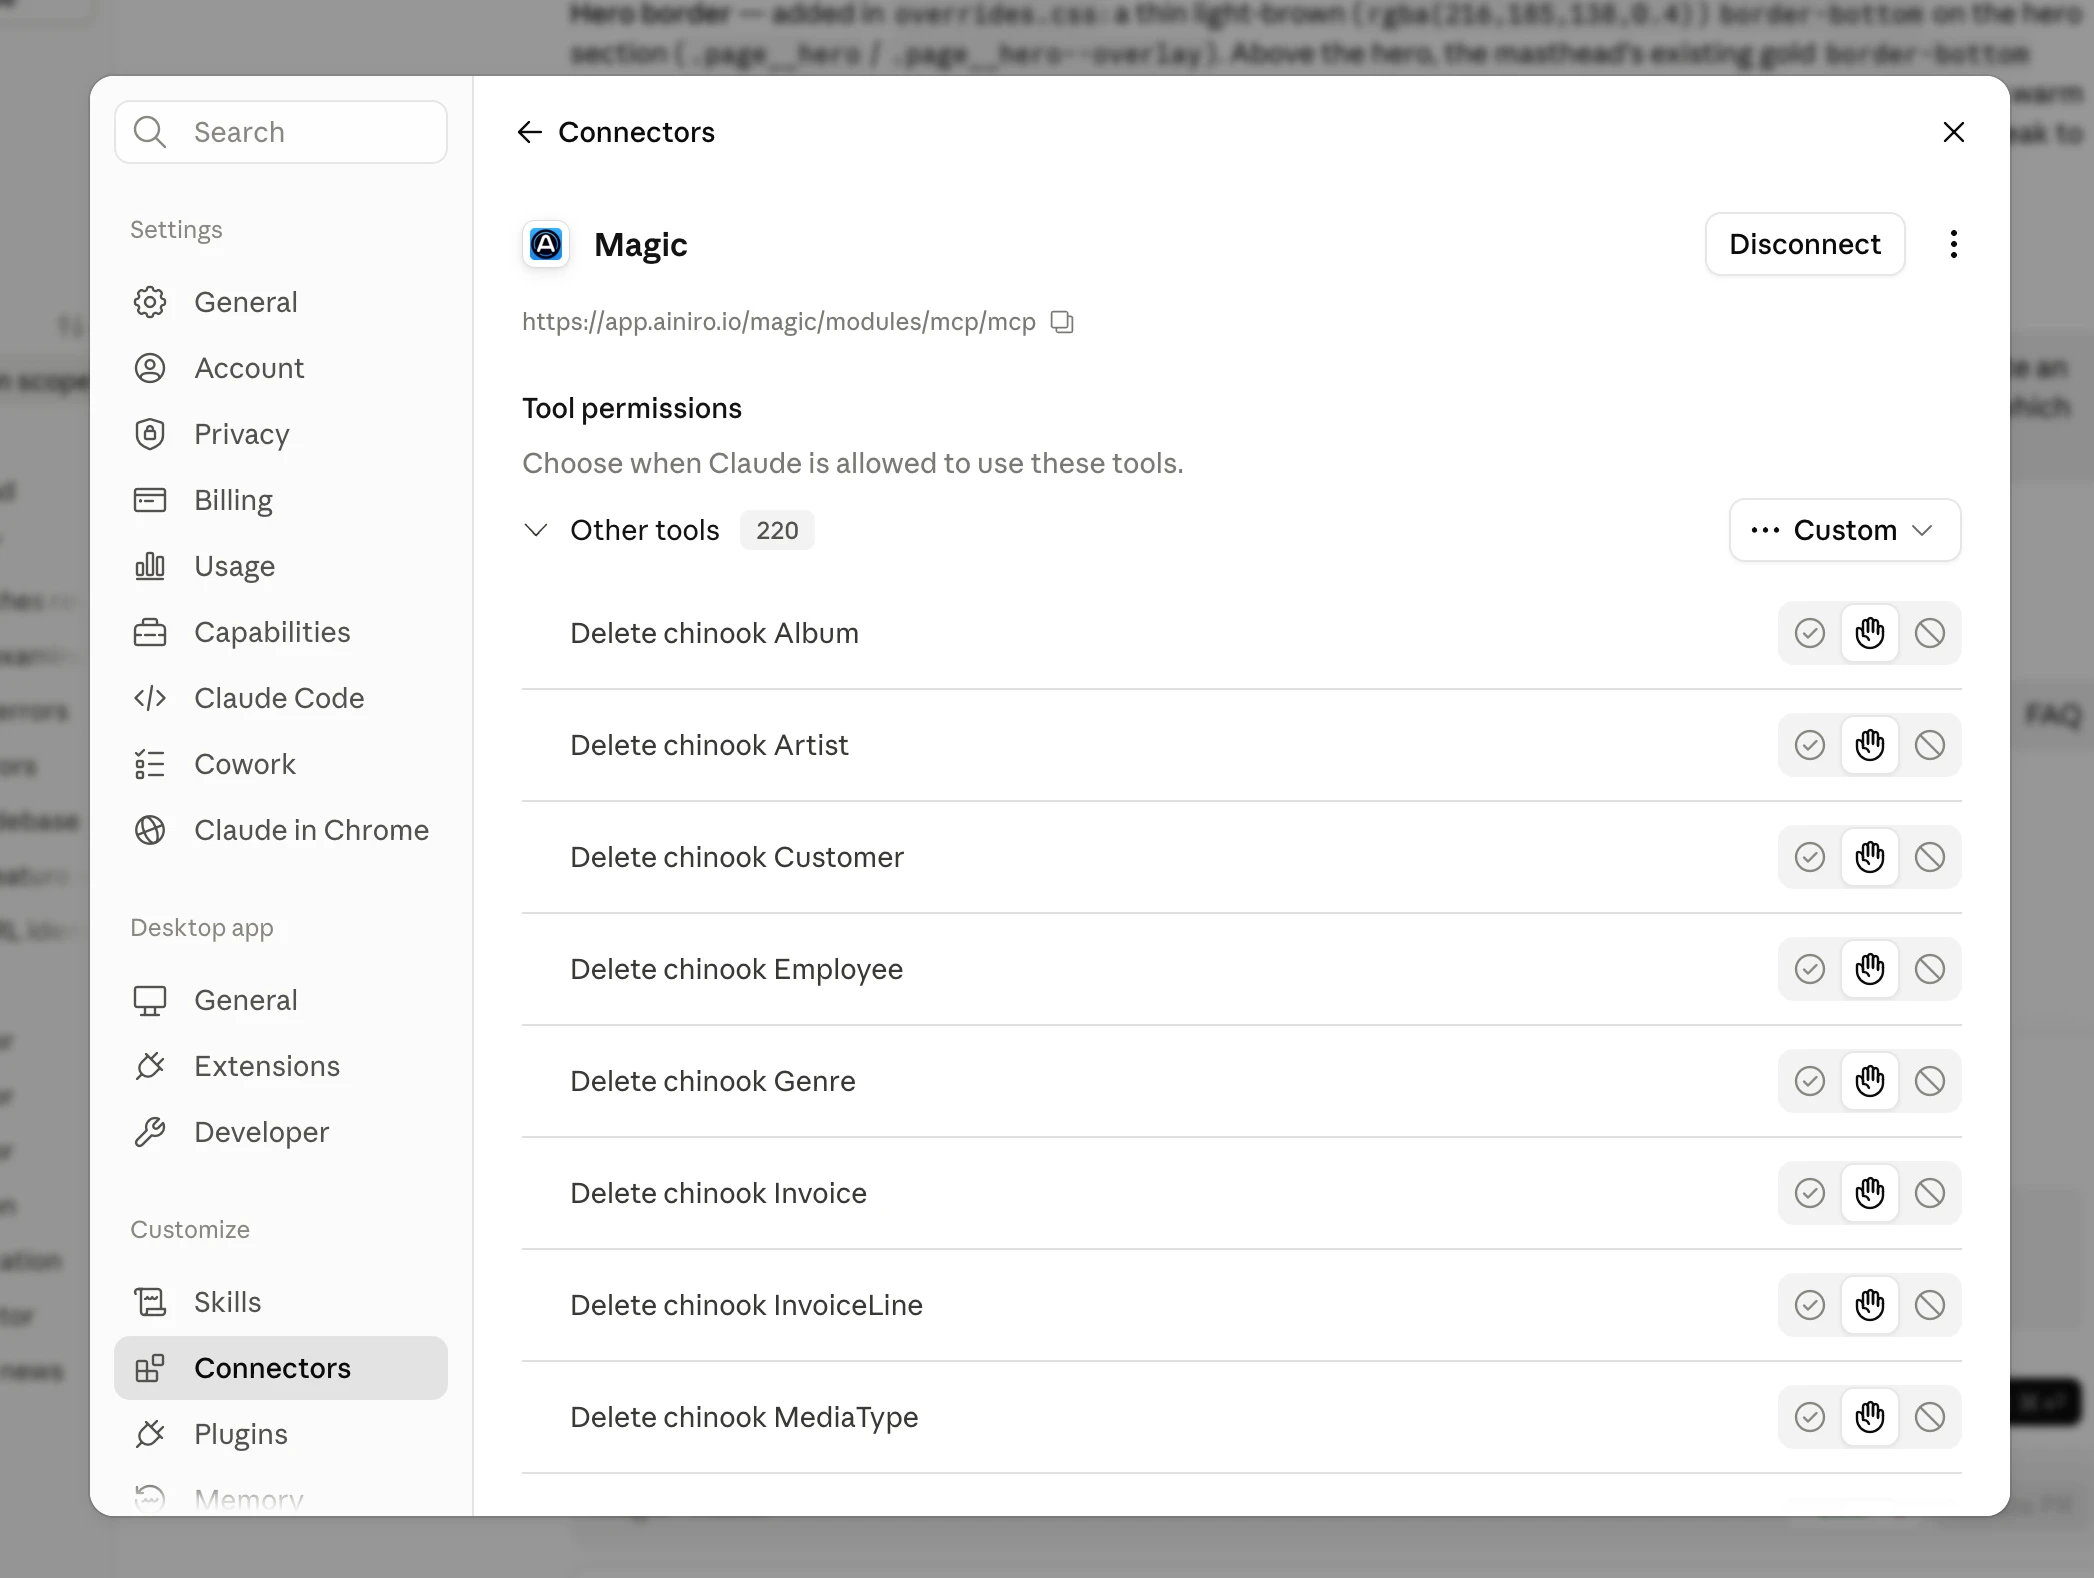Image resolution: width=2094 pixels, height=1578 pixels.
Task: Select Connectors in the sidebar
Action: pos(280,1368)
